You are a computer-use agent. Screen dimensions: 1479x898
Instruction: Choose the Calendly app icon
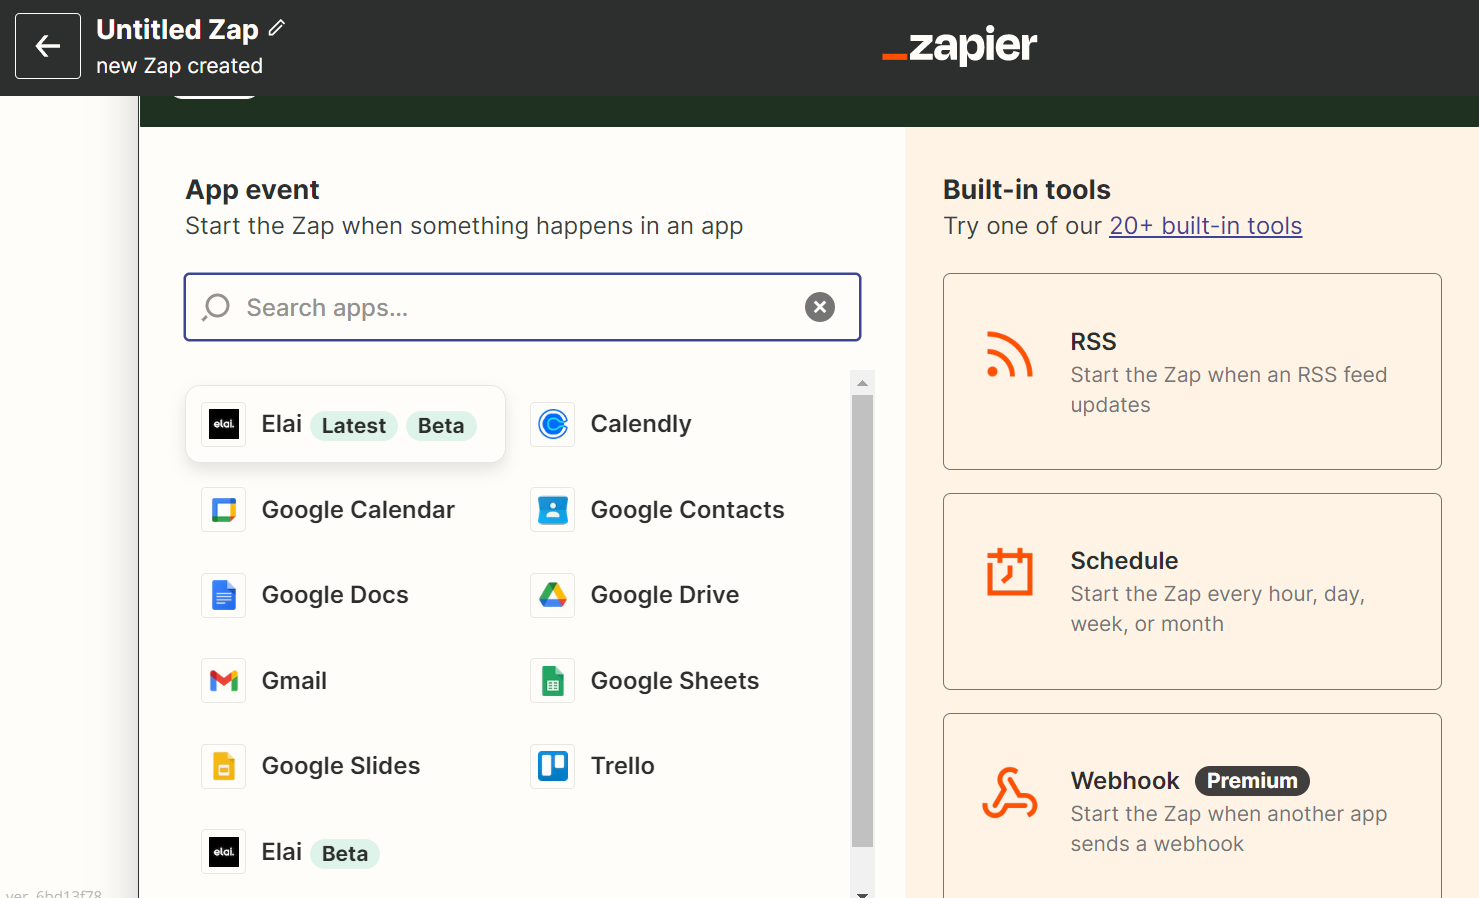pyautogui.click(x=553, y=424)
